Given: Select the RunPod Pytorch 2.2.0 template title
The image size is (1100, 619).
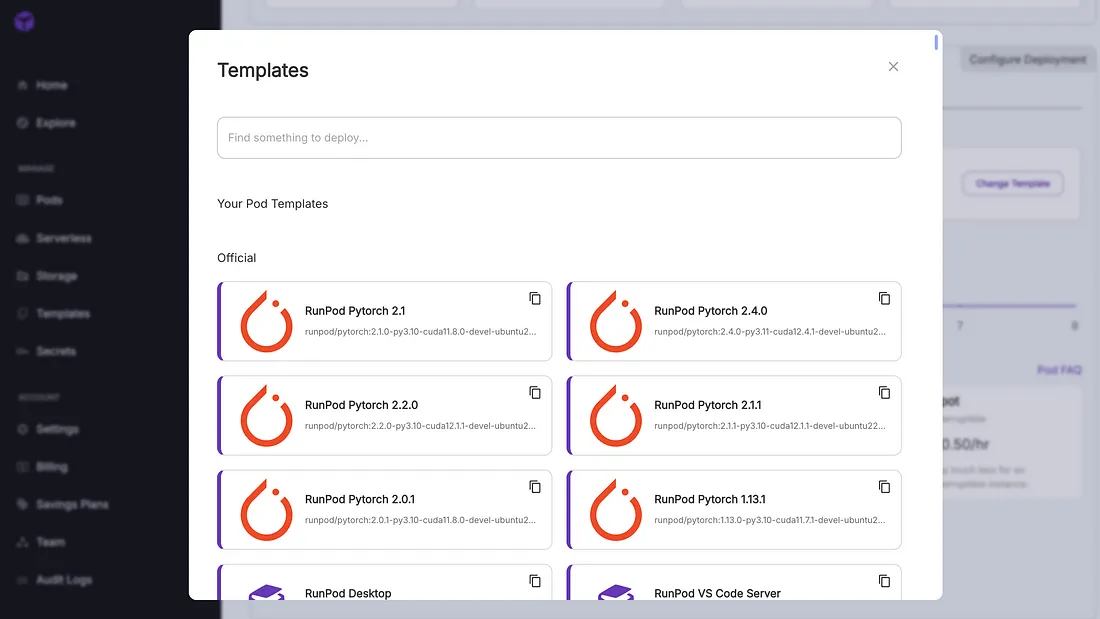Looking at the screenshot, I should [x=361, y=405].
